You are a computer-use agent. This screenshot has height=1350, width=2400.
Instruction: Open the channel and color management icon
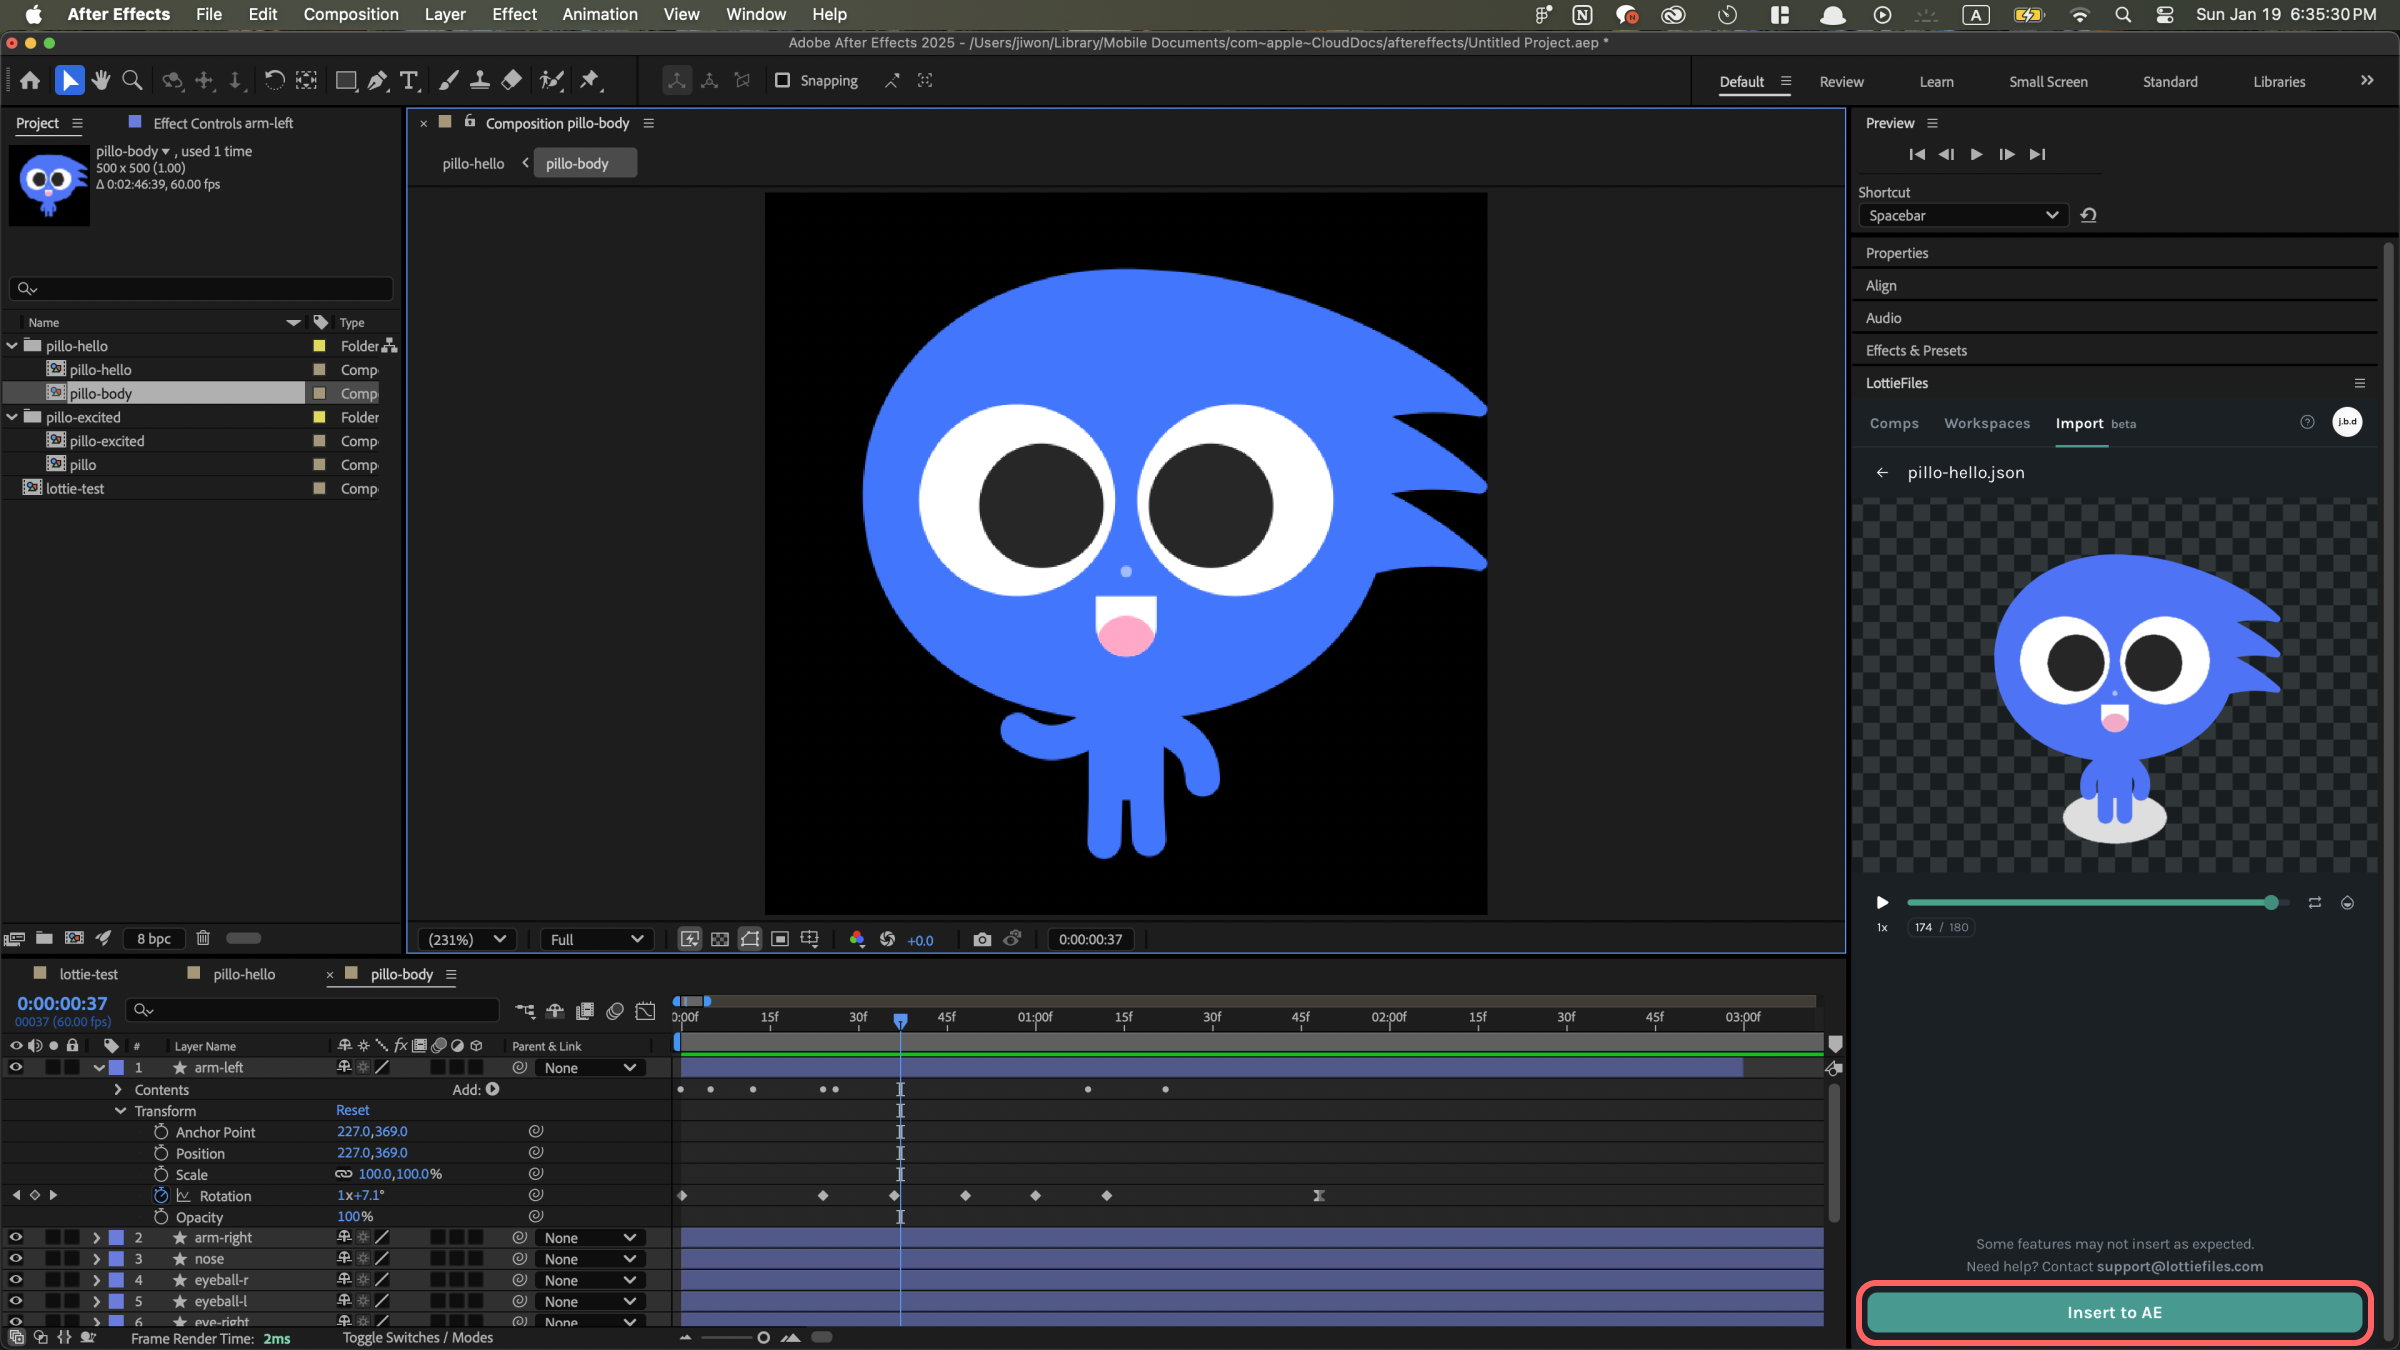click(x=857, y=939)
